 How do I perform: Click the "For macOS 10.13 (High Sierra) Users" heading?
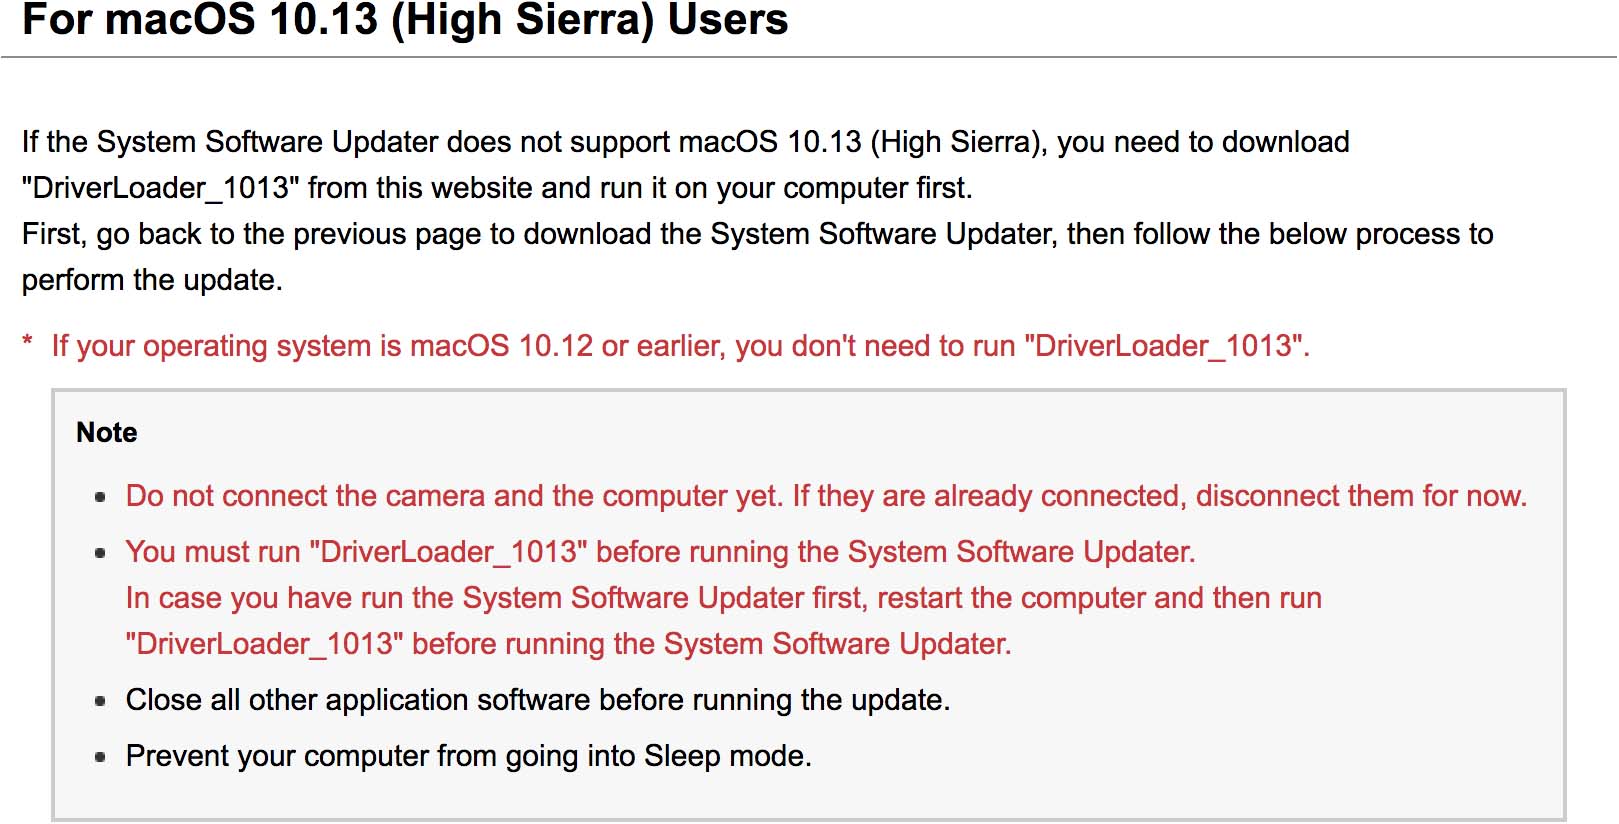(x=405, y=20)
